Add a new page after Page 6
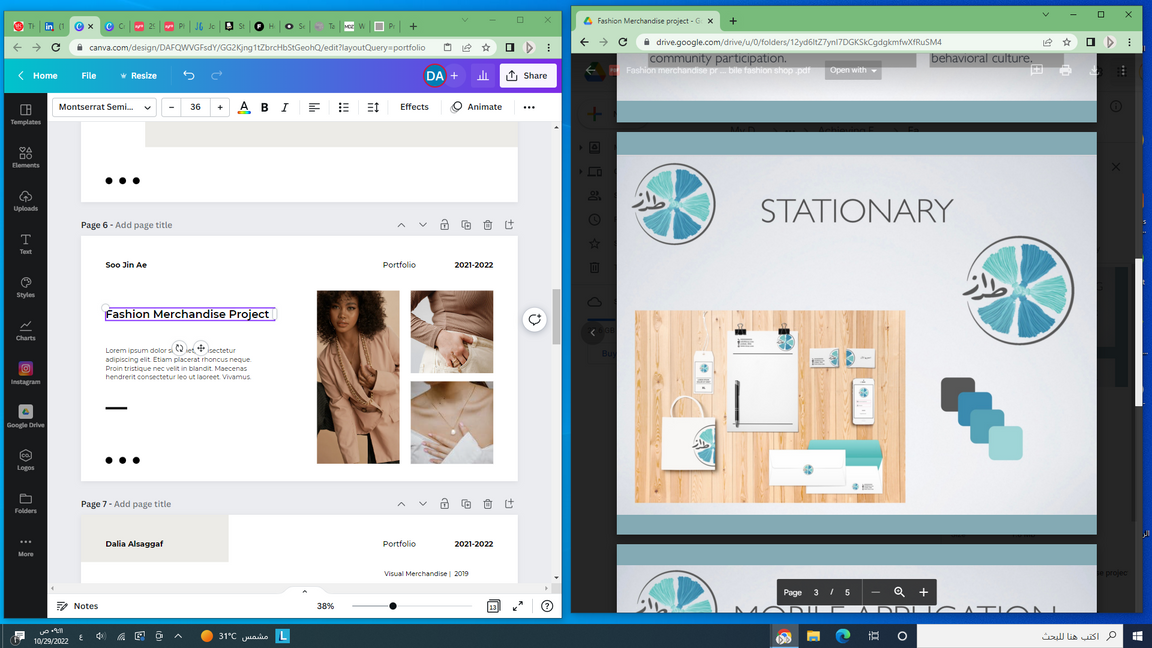 509,225
